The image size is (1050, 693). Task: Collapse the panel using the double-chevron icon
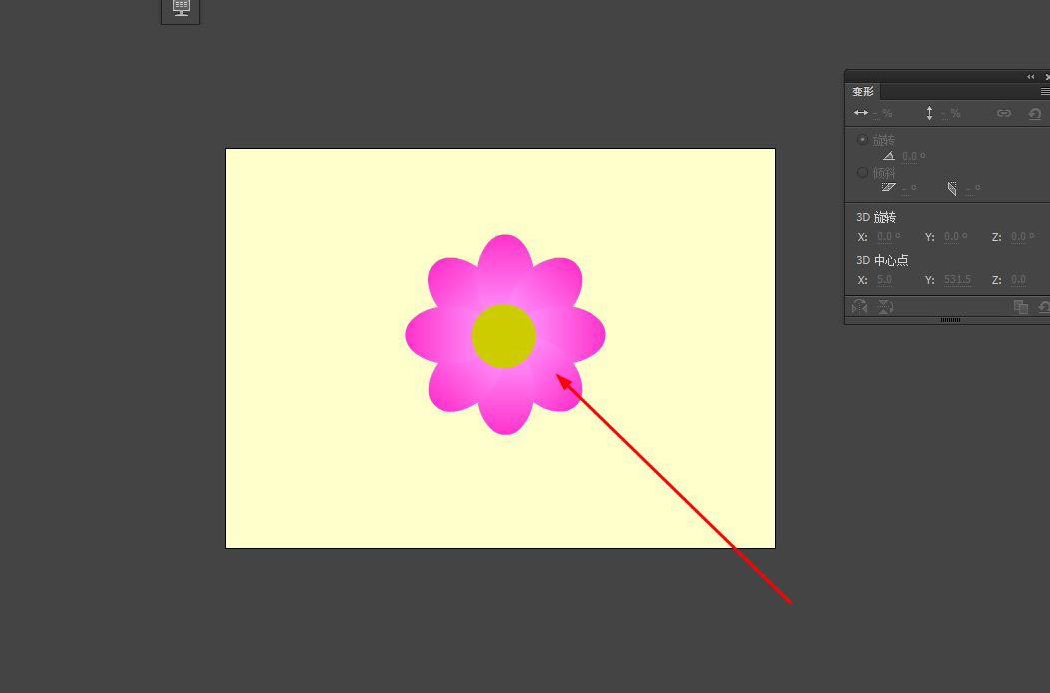coord(1030,76)
